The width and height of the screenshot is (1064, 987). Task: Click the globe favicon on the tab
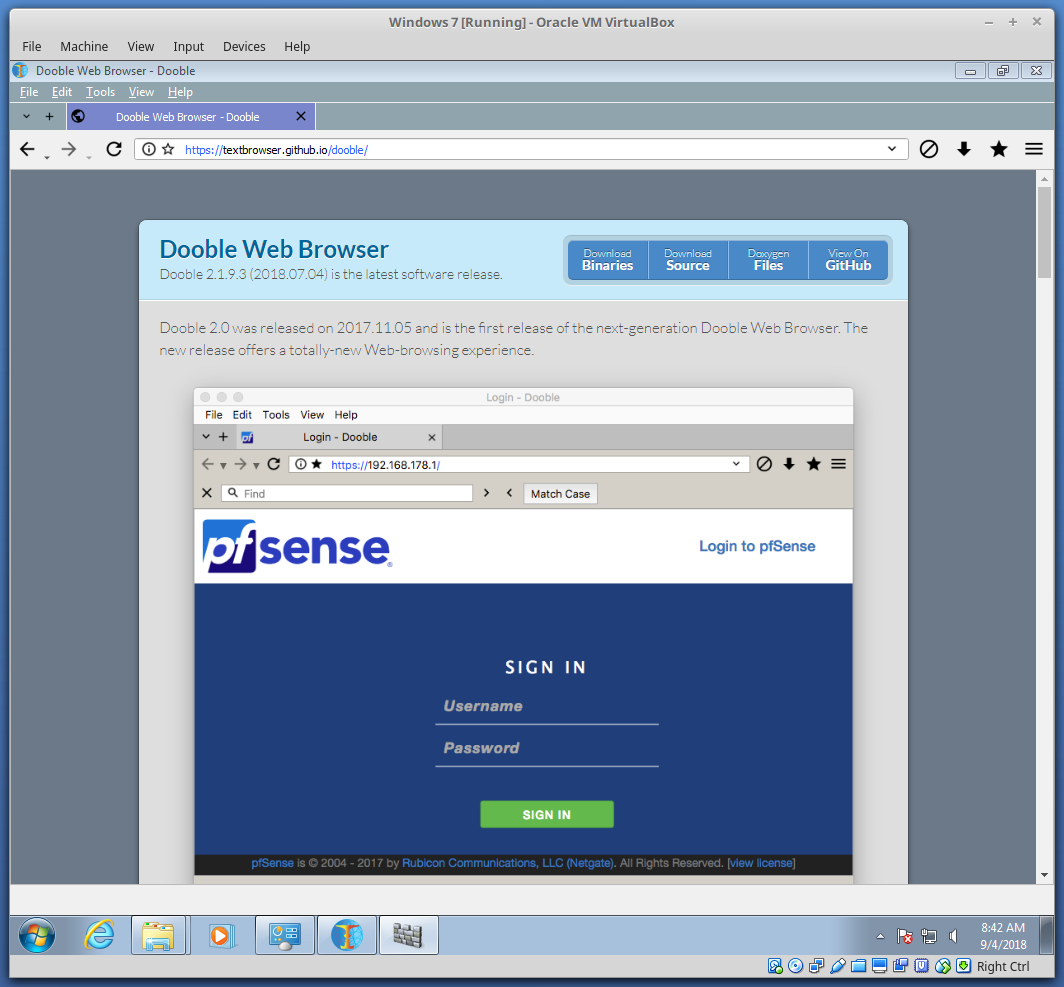[78, 117]
